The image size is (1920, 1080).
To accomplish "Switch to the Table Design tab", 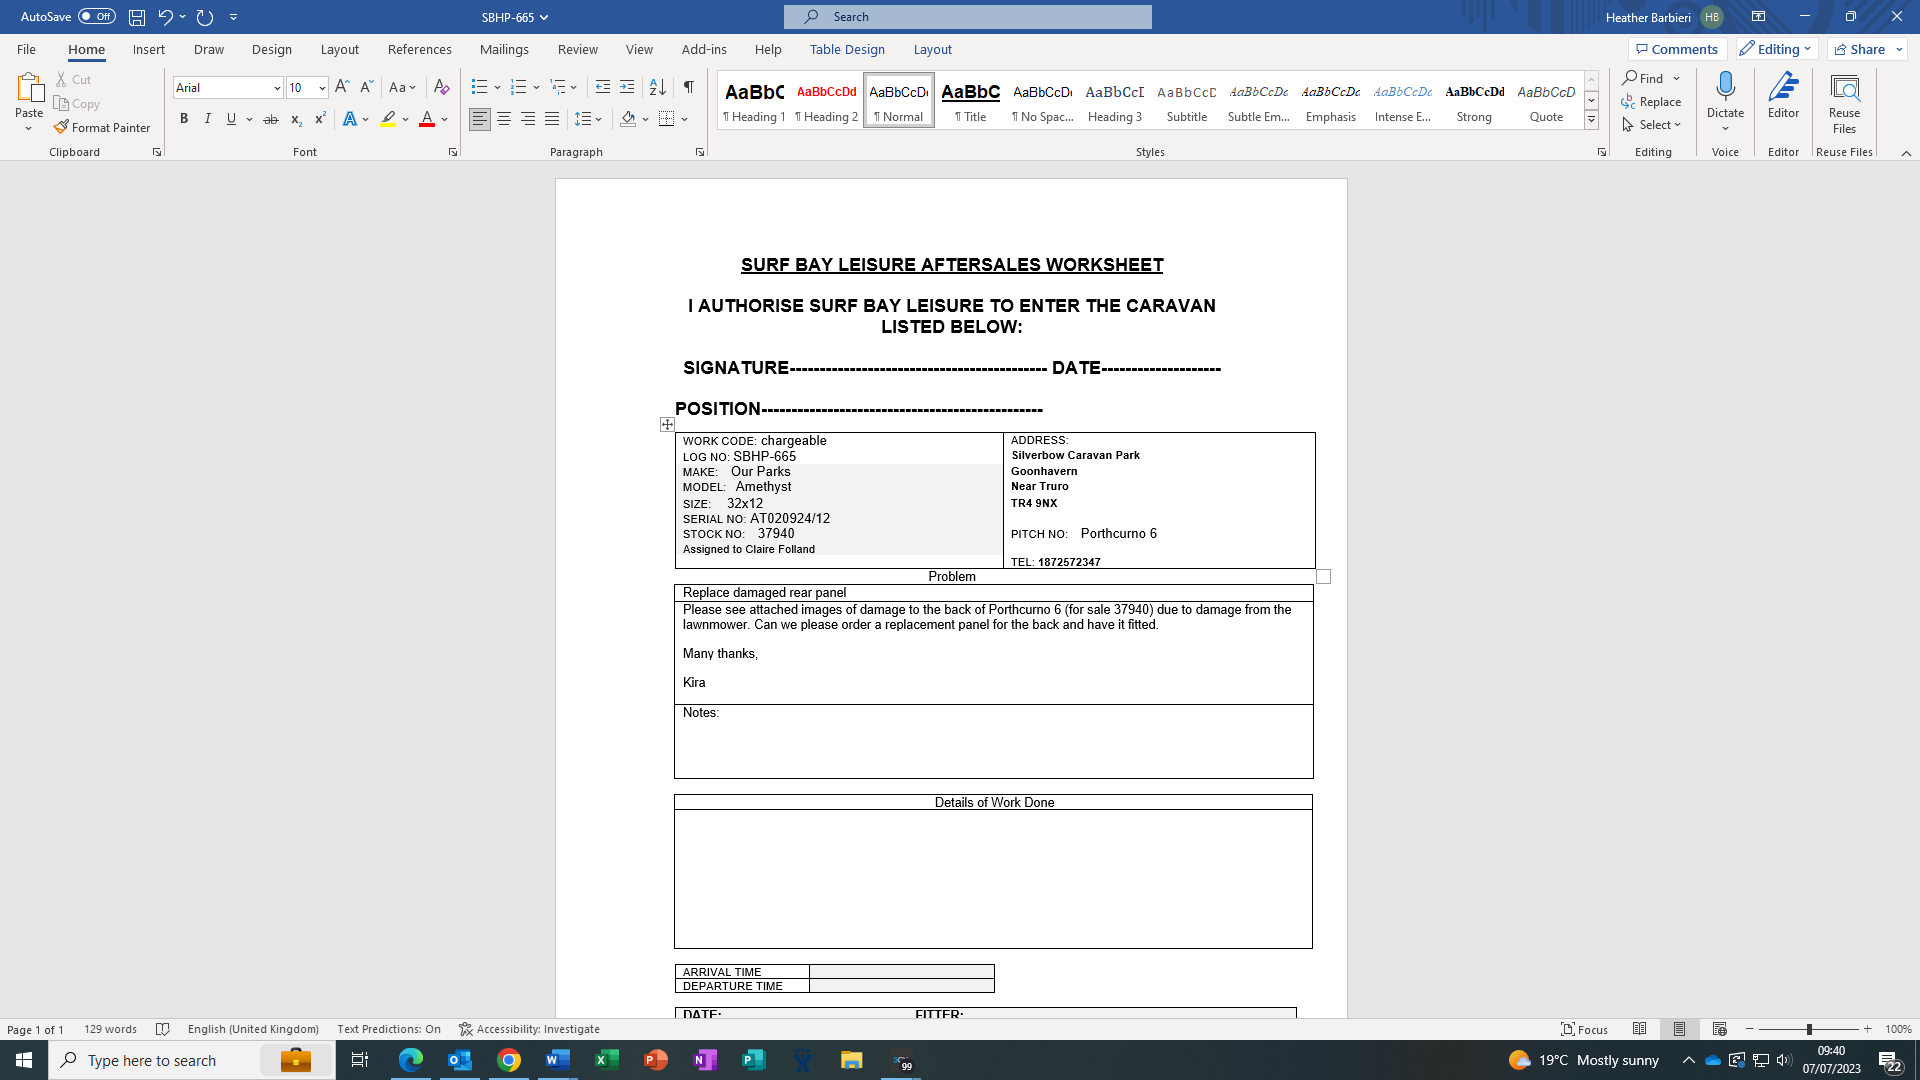I will coord(847,49).
